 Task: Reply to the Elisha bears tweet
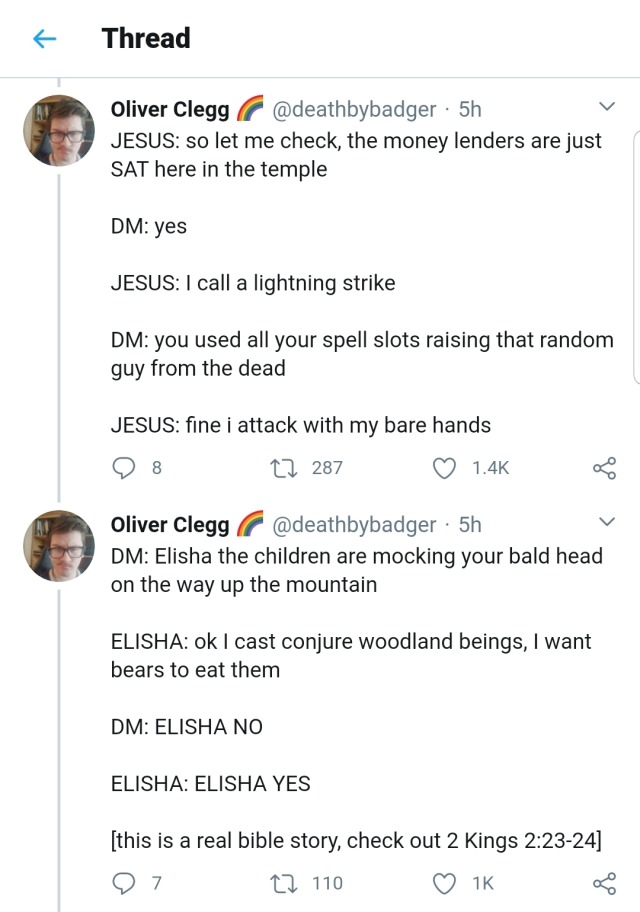(x=125, y=883)
